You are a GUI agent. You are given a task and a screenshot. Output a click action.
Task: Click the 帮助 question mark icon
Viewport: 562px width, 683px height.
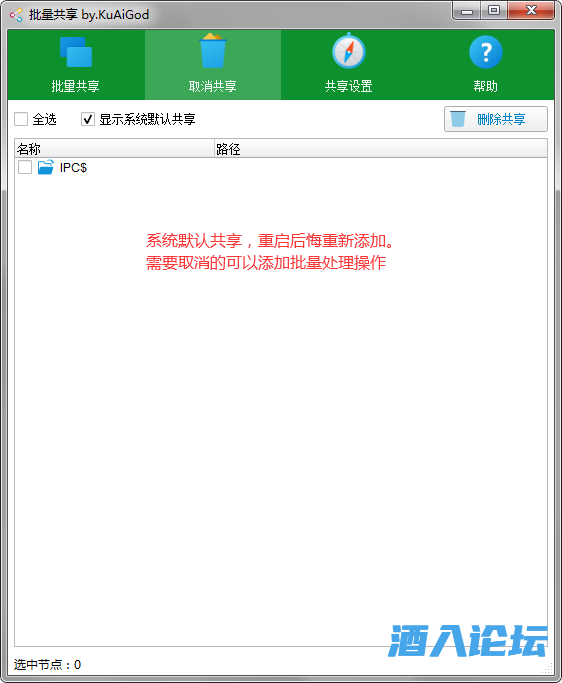[486, 52]
